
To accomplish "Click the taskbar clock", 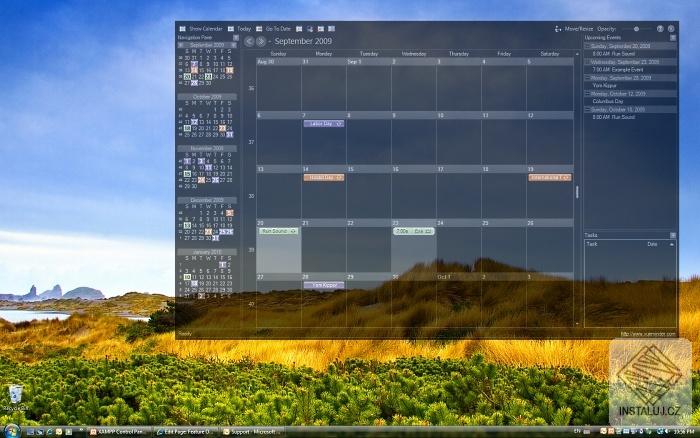I will coord(684,432).
